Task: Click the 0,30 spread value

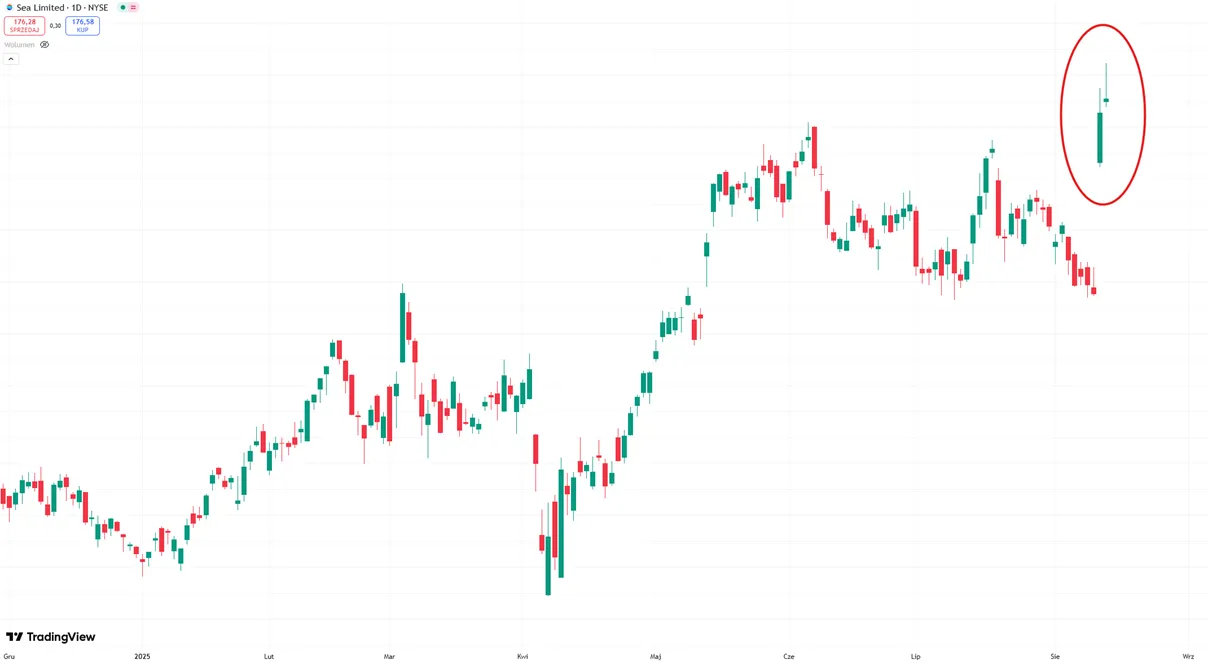Action: pos(55,26)
